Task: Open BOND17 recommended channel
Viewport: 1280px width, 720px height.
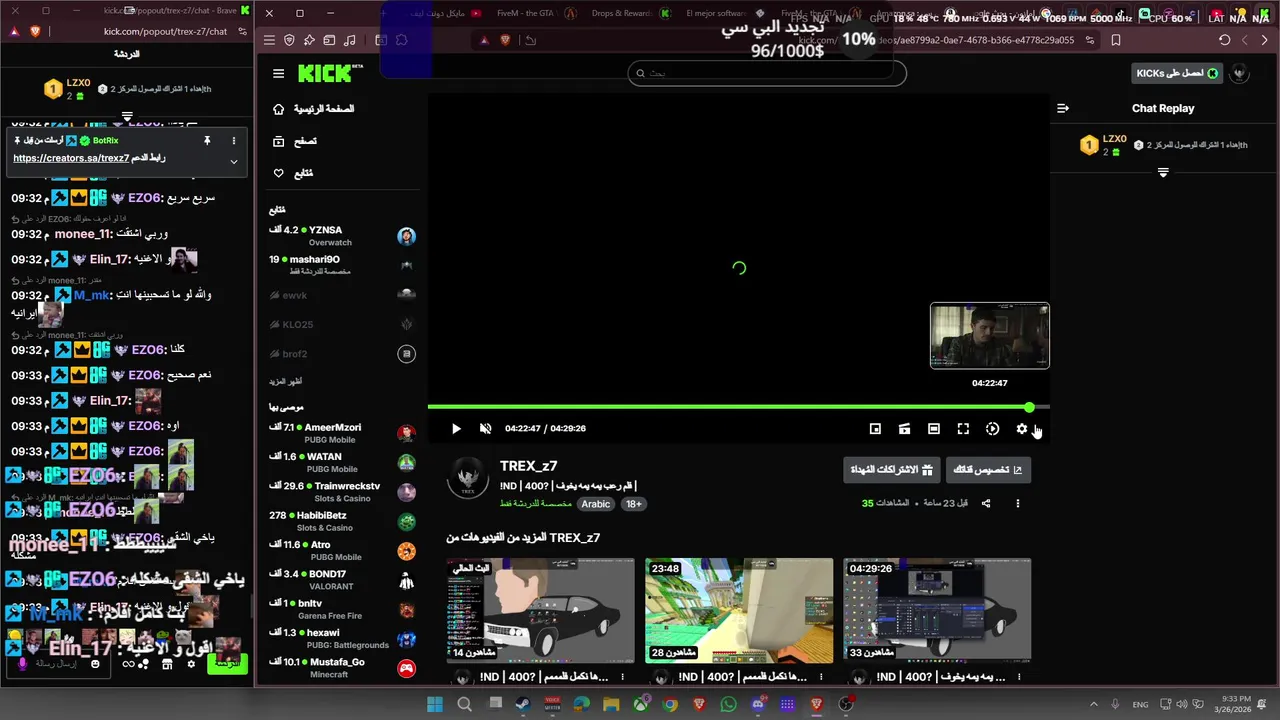Action: click(x=342, y=580)
